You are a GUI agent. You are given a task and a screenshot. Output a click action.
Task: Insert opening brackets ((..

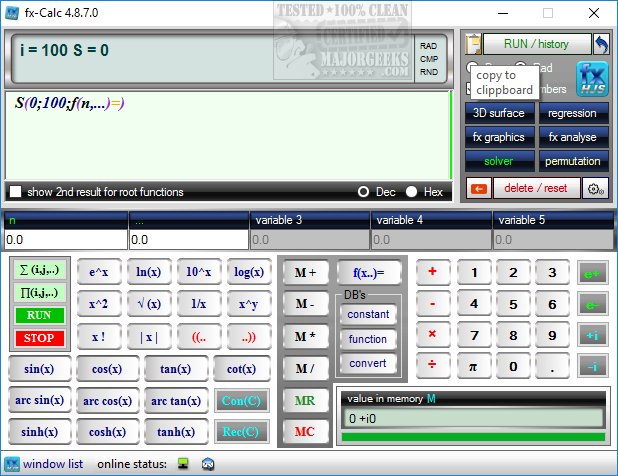(199, 337)
